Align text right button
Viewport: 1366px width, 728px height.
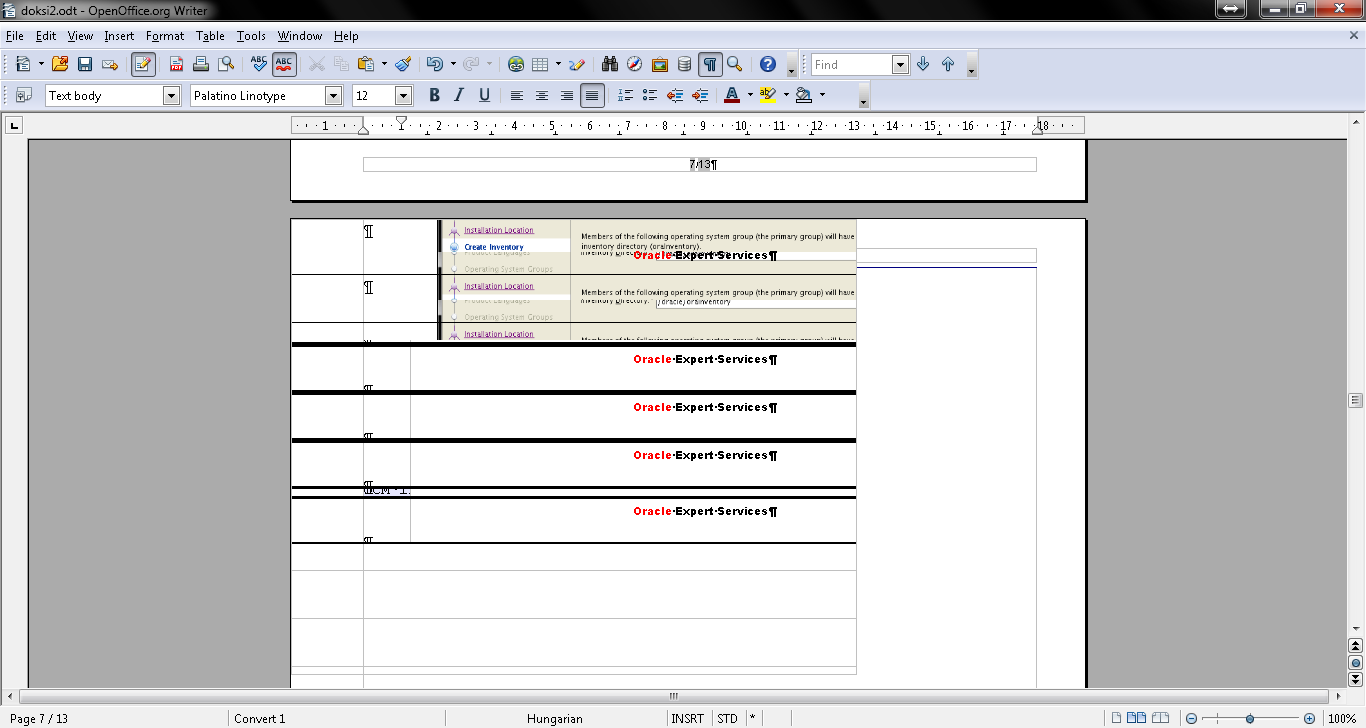[x=567, y=95]
